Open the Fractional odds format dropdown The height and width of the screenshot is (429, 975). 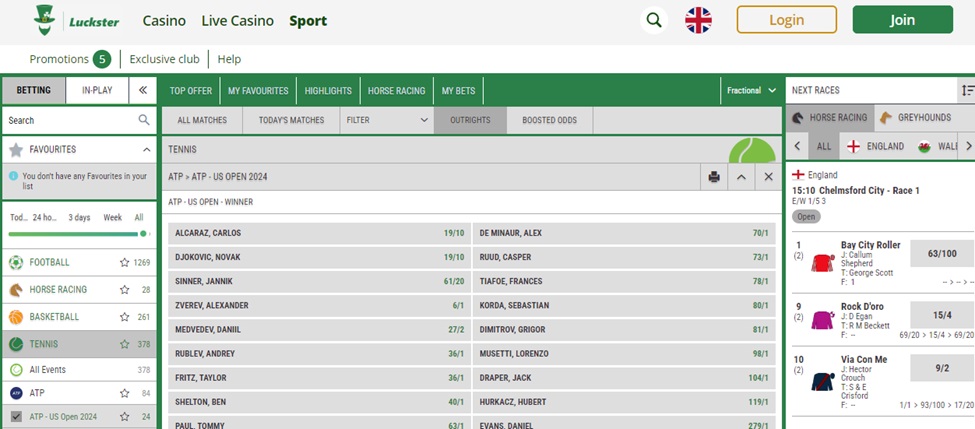click(751, 90)
